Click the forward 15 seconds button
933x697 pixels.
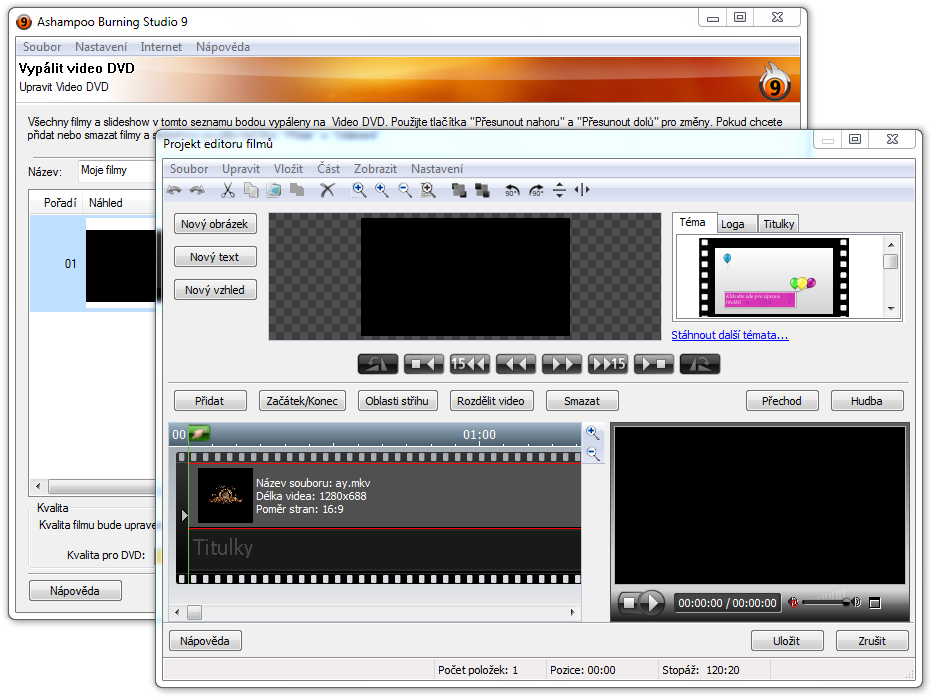(608, 364)
